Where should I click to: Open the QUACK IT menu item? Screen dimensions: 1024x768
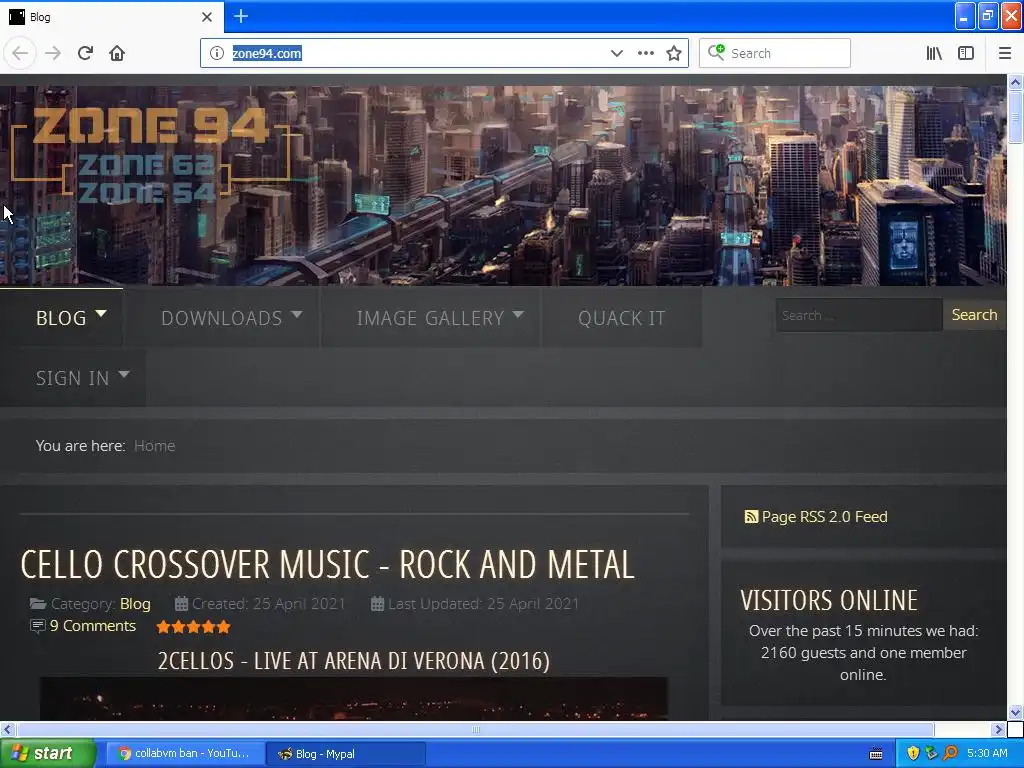click(x=621, y=317)
